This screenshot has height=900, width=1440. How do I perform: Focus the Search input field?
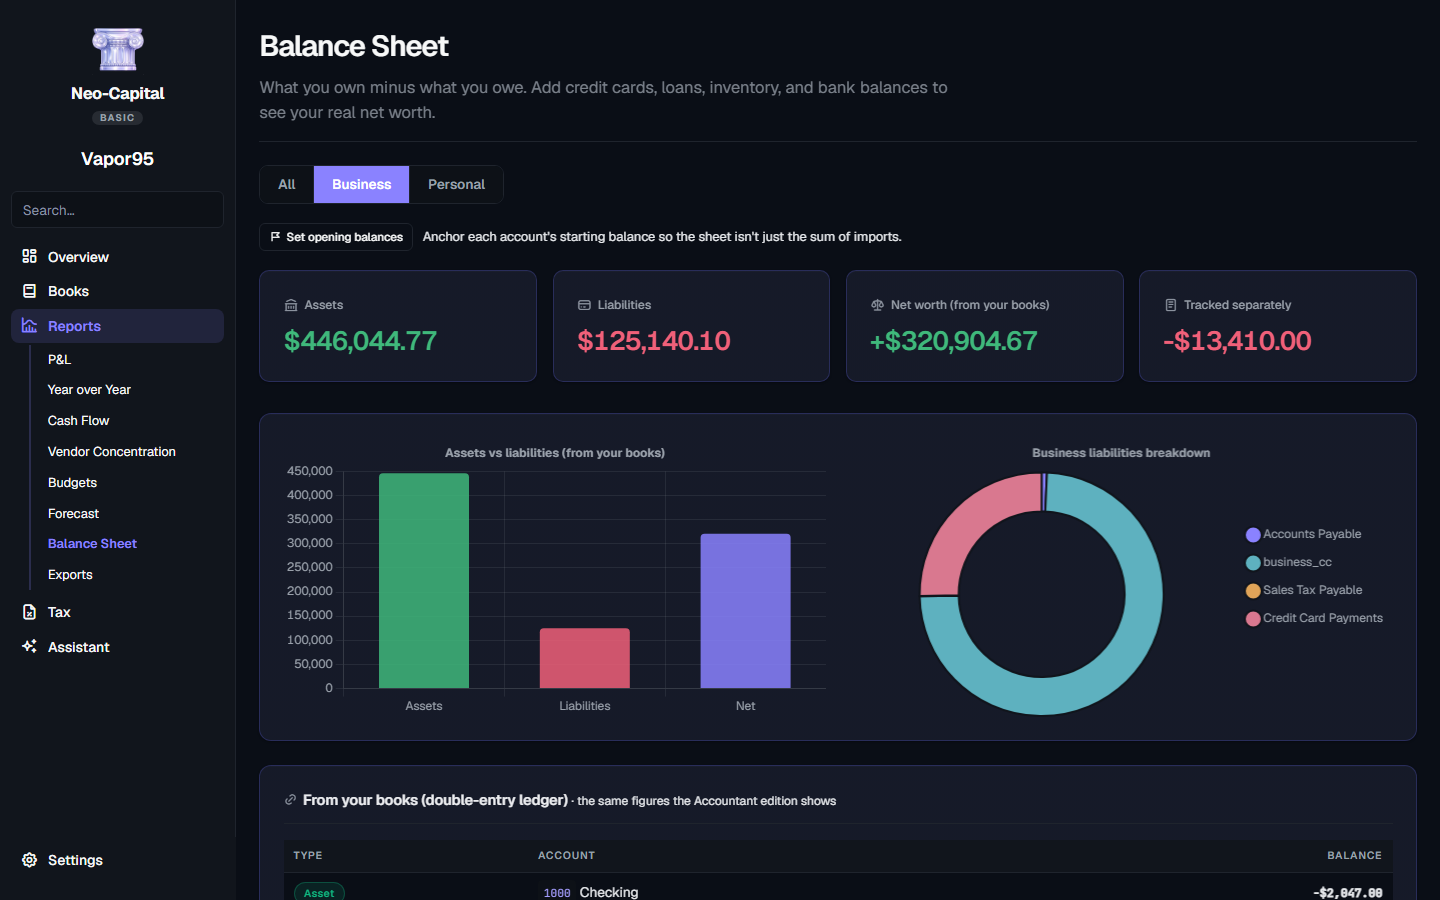(117, 210)
